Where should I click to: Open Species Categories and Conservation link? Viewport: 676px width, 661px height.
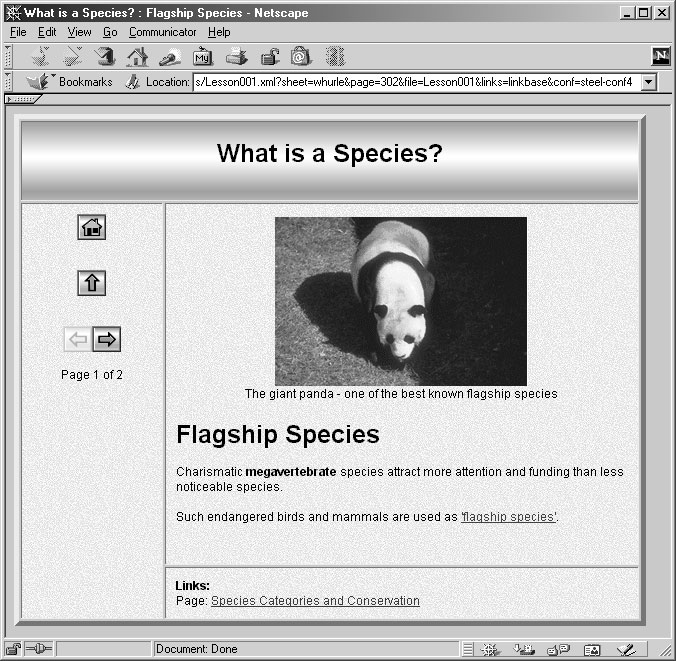[x=315, y=601]
